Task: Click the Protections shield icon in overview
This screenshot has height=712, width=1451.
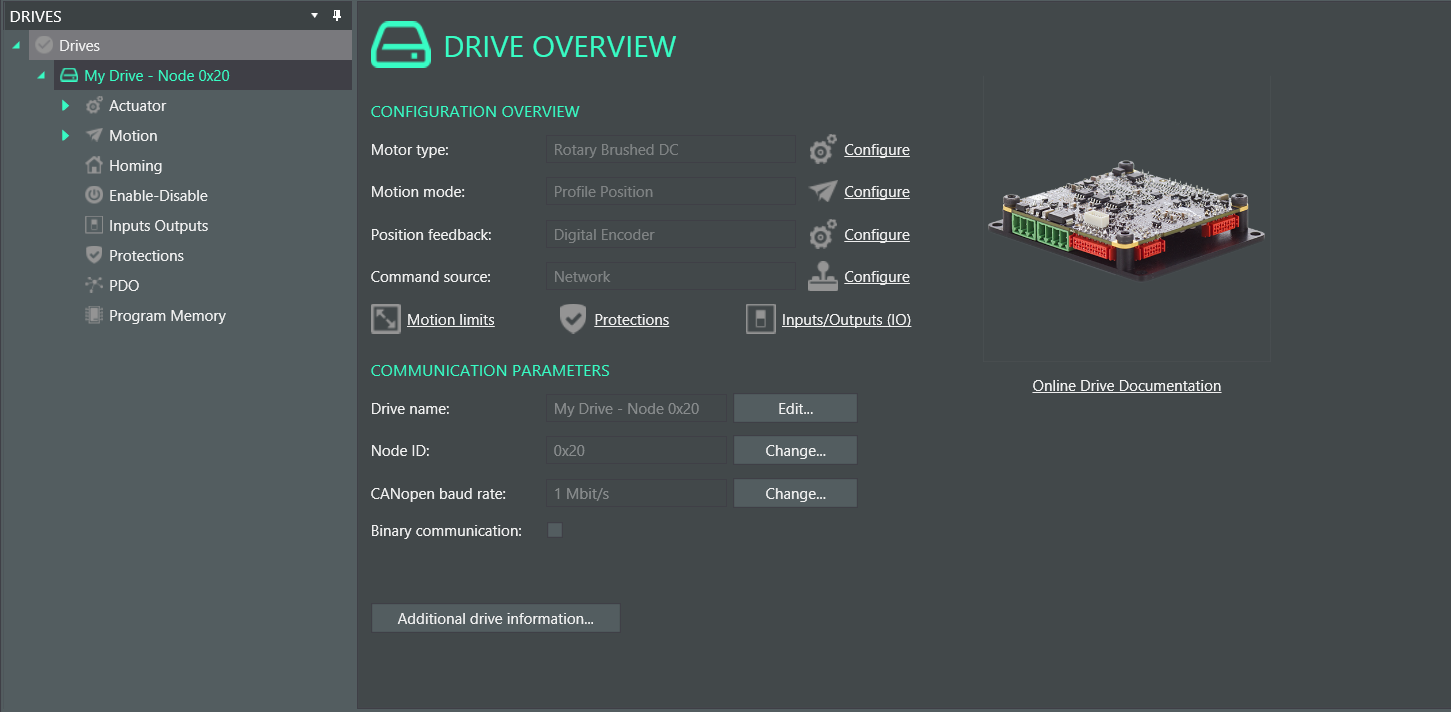Action: tap(572, 320)
